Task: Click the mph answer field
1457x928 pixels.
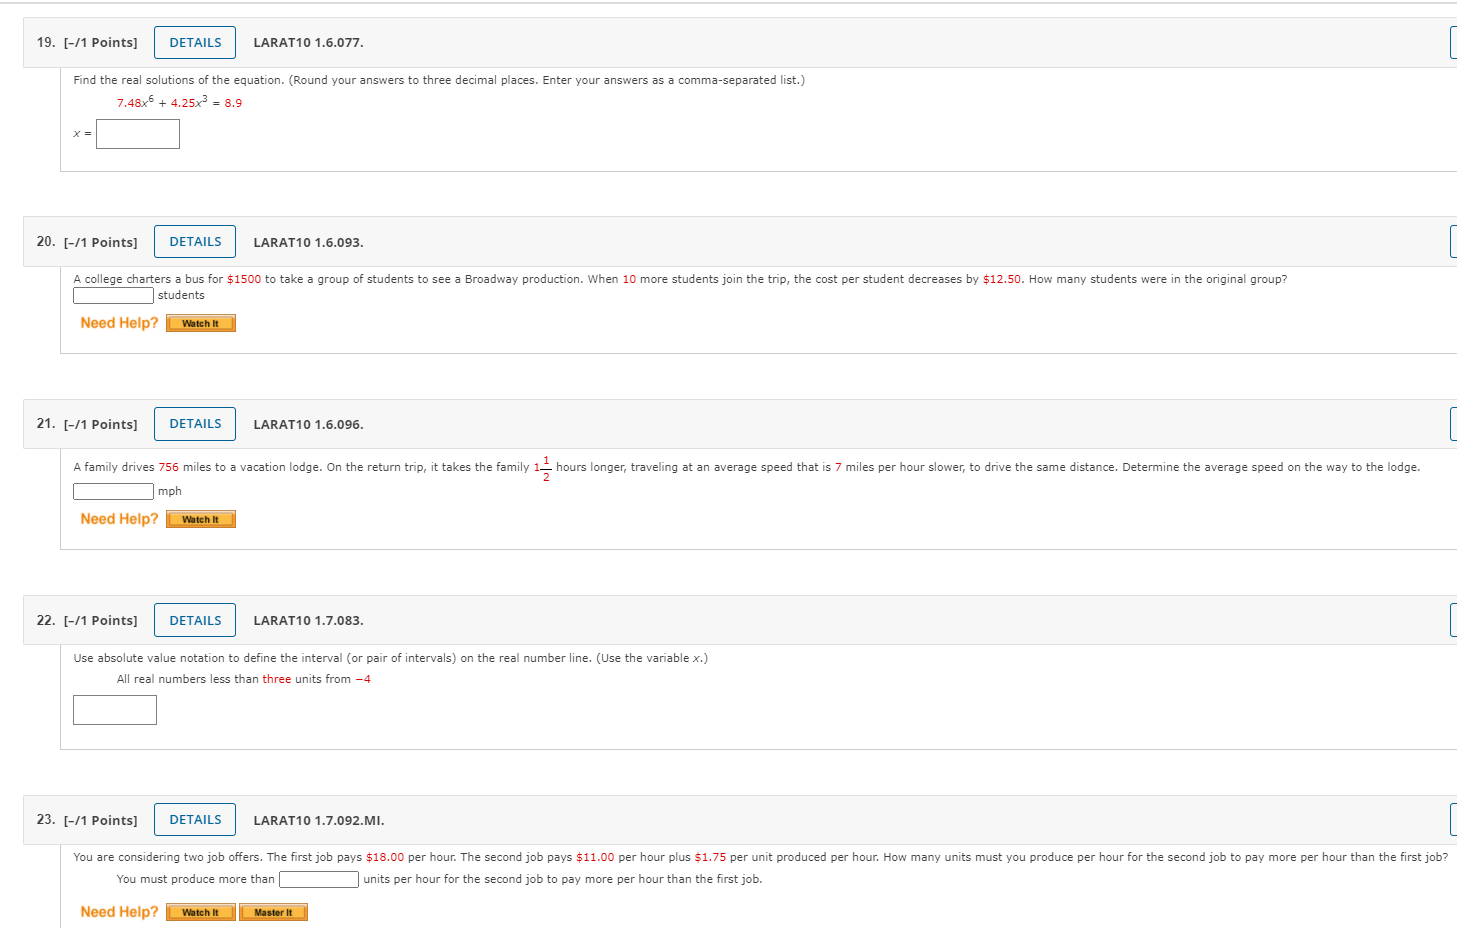Action: pos(113,491)
